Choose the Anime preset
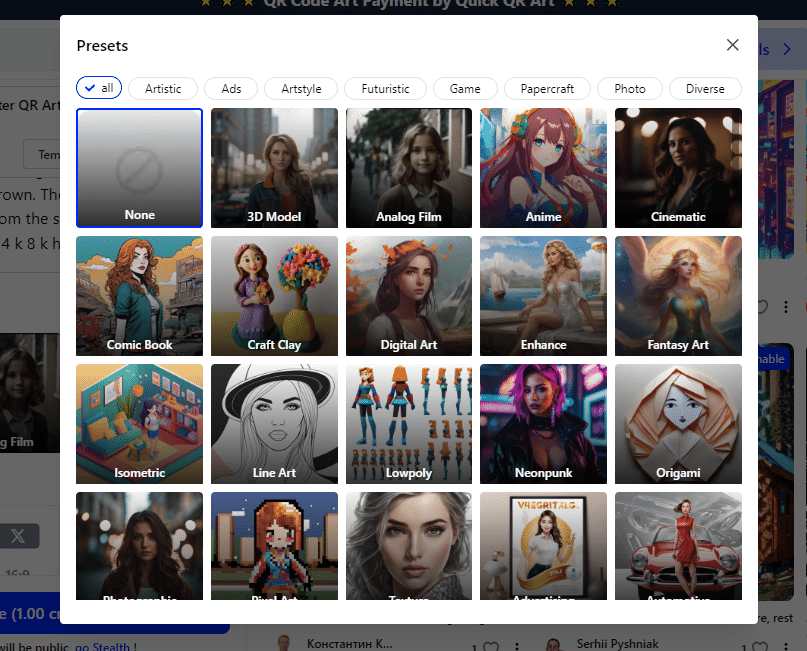The width and height of the screenshot is (807, 651). click(x=543, y=168)
